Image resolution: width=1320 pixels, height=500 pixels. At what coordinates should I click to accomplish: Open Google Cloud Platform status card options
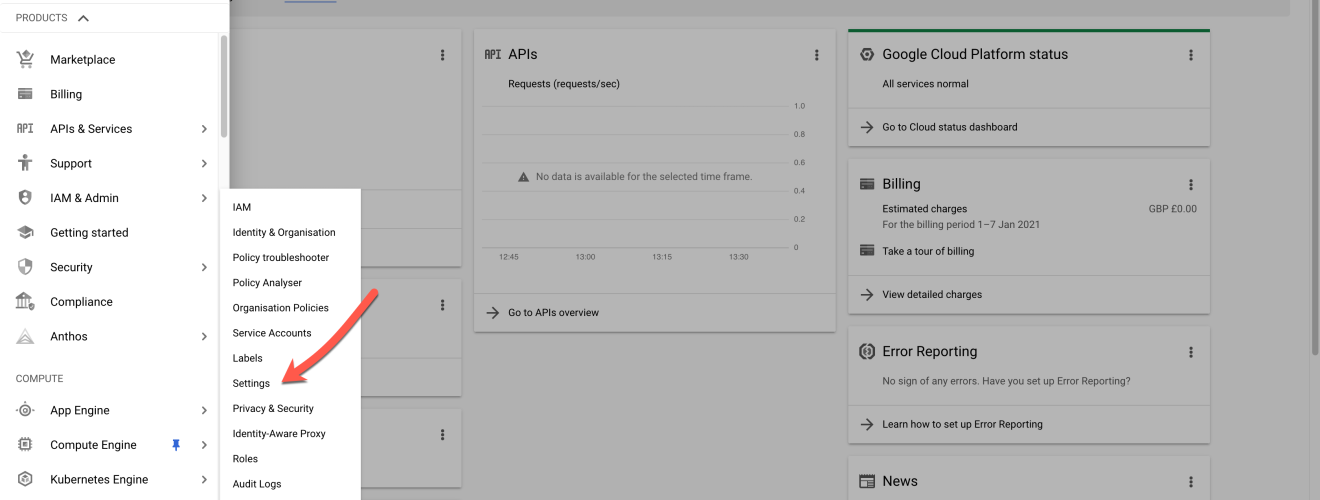1191,55
